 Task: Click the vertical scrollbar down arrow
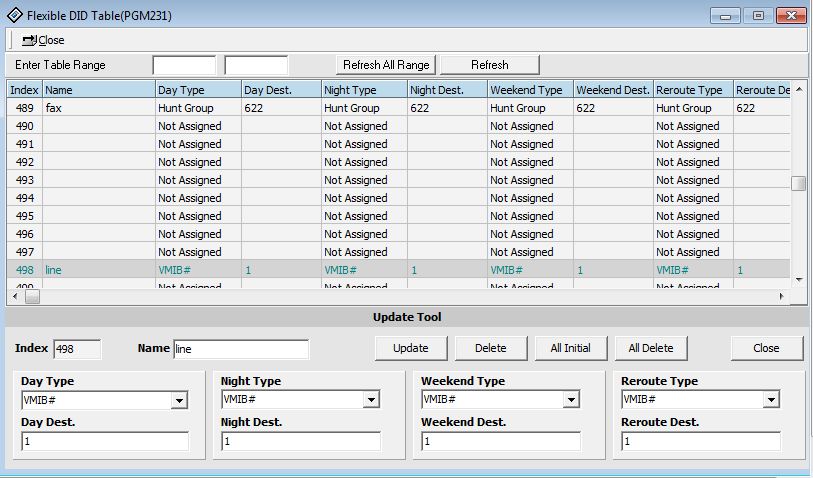click(798, 279)
